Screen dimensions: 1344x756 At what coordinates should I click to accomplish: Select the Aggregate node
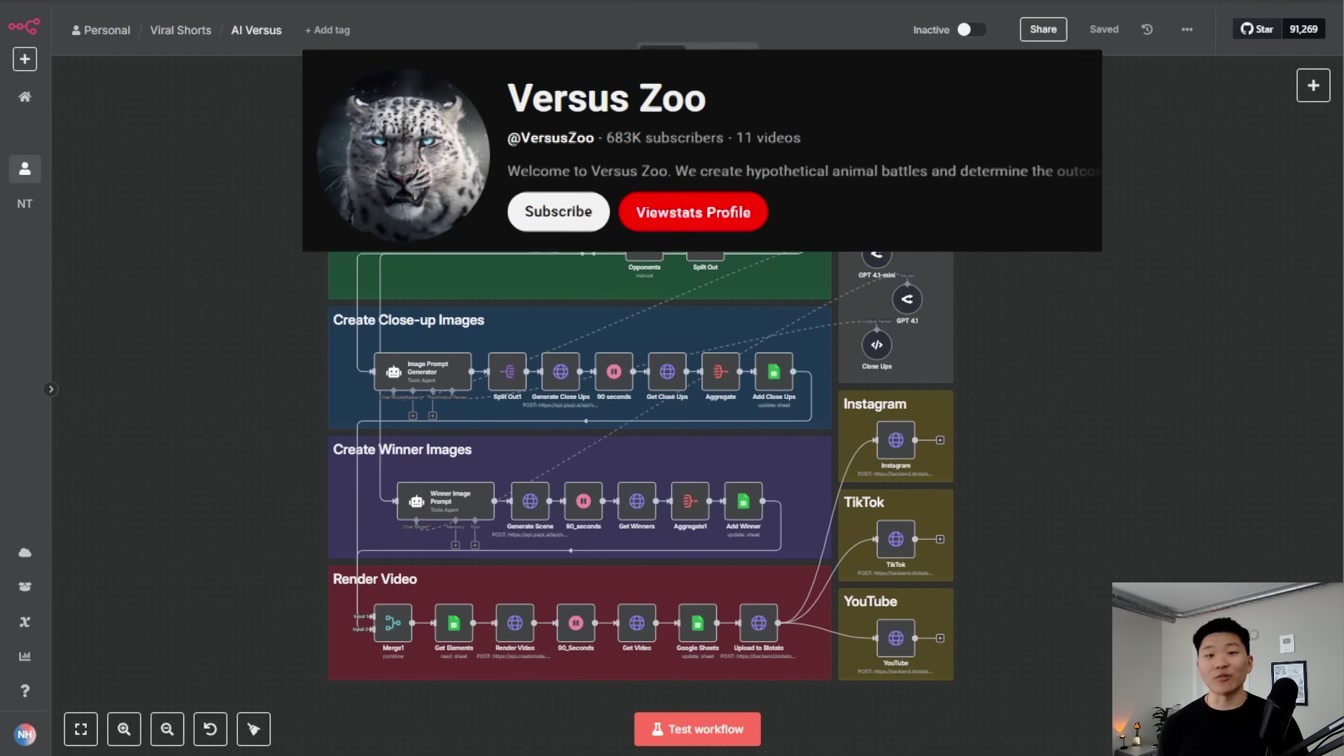click(x=720, y=372)
